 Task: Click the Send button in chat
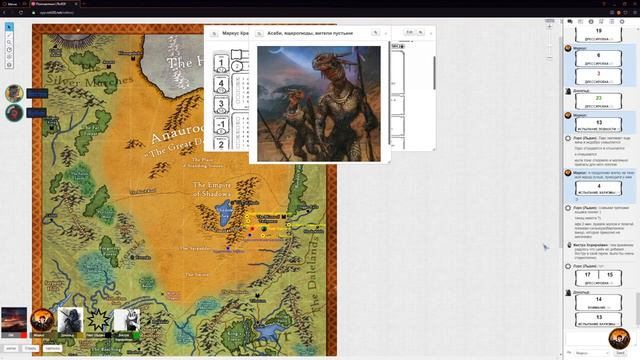point(620,353)
